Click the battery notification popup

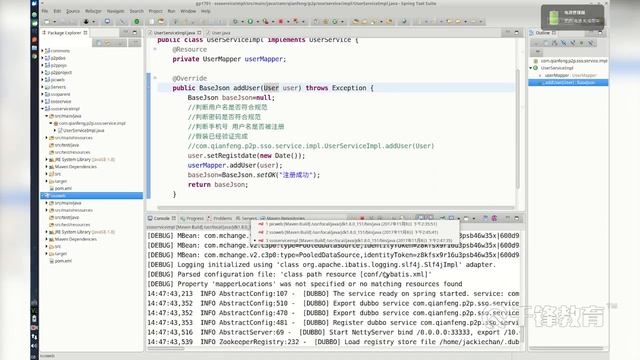tap(572, 17)
